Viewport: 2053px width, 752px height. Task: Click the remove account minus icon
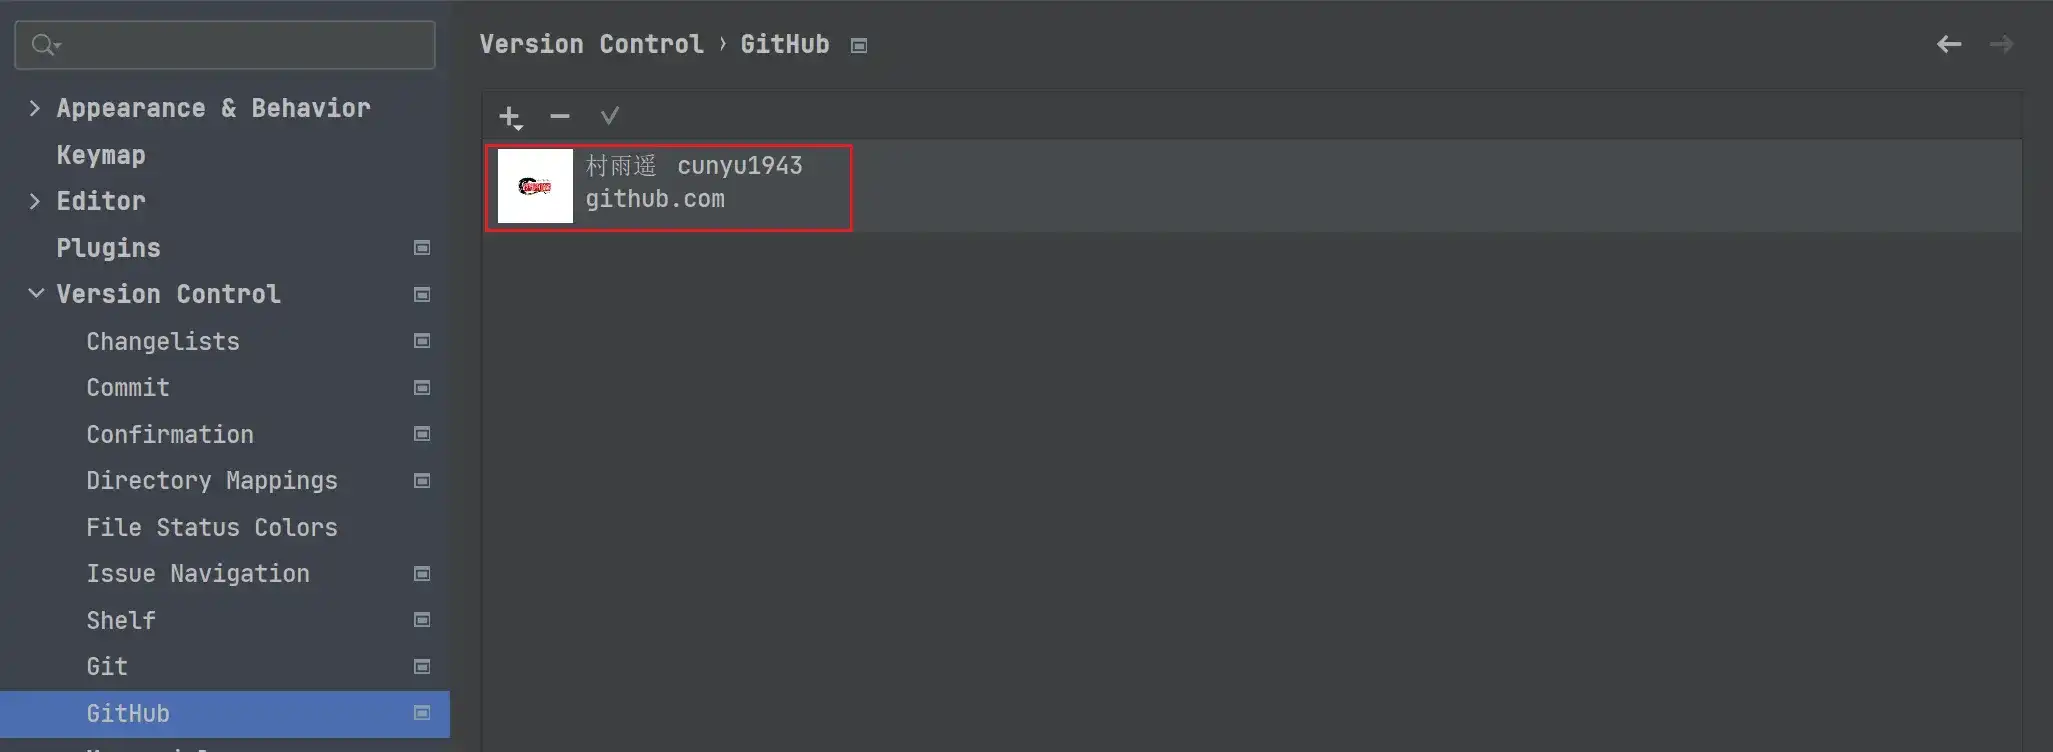pos(560,117)
